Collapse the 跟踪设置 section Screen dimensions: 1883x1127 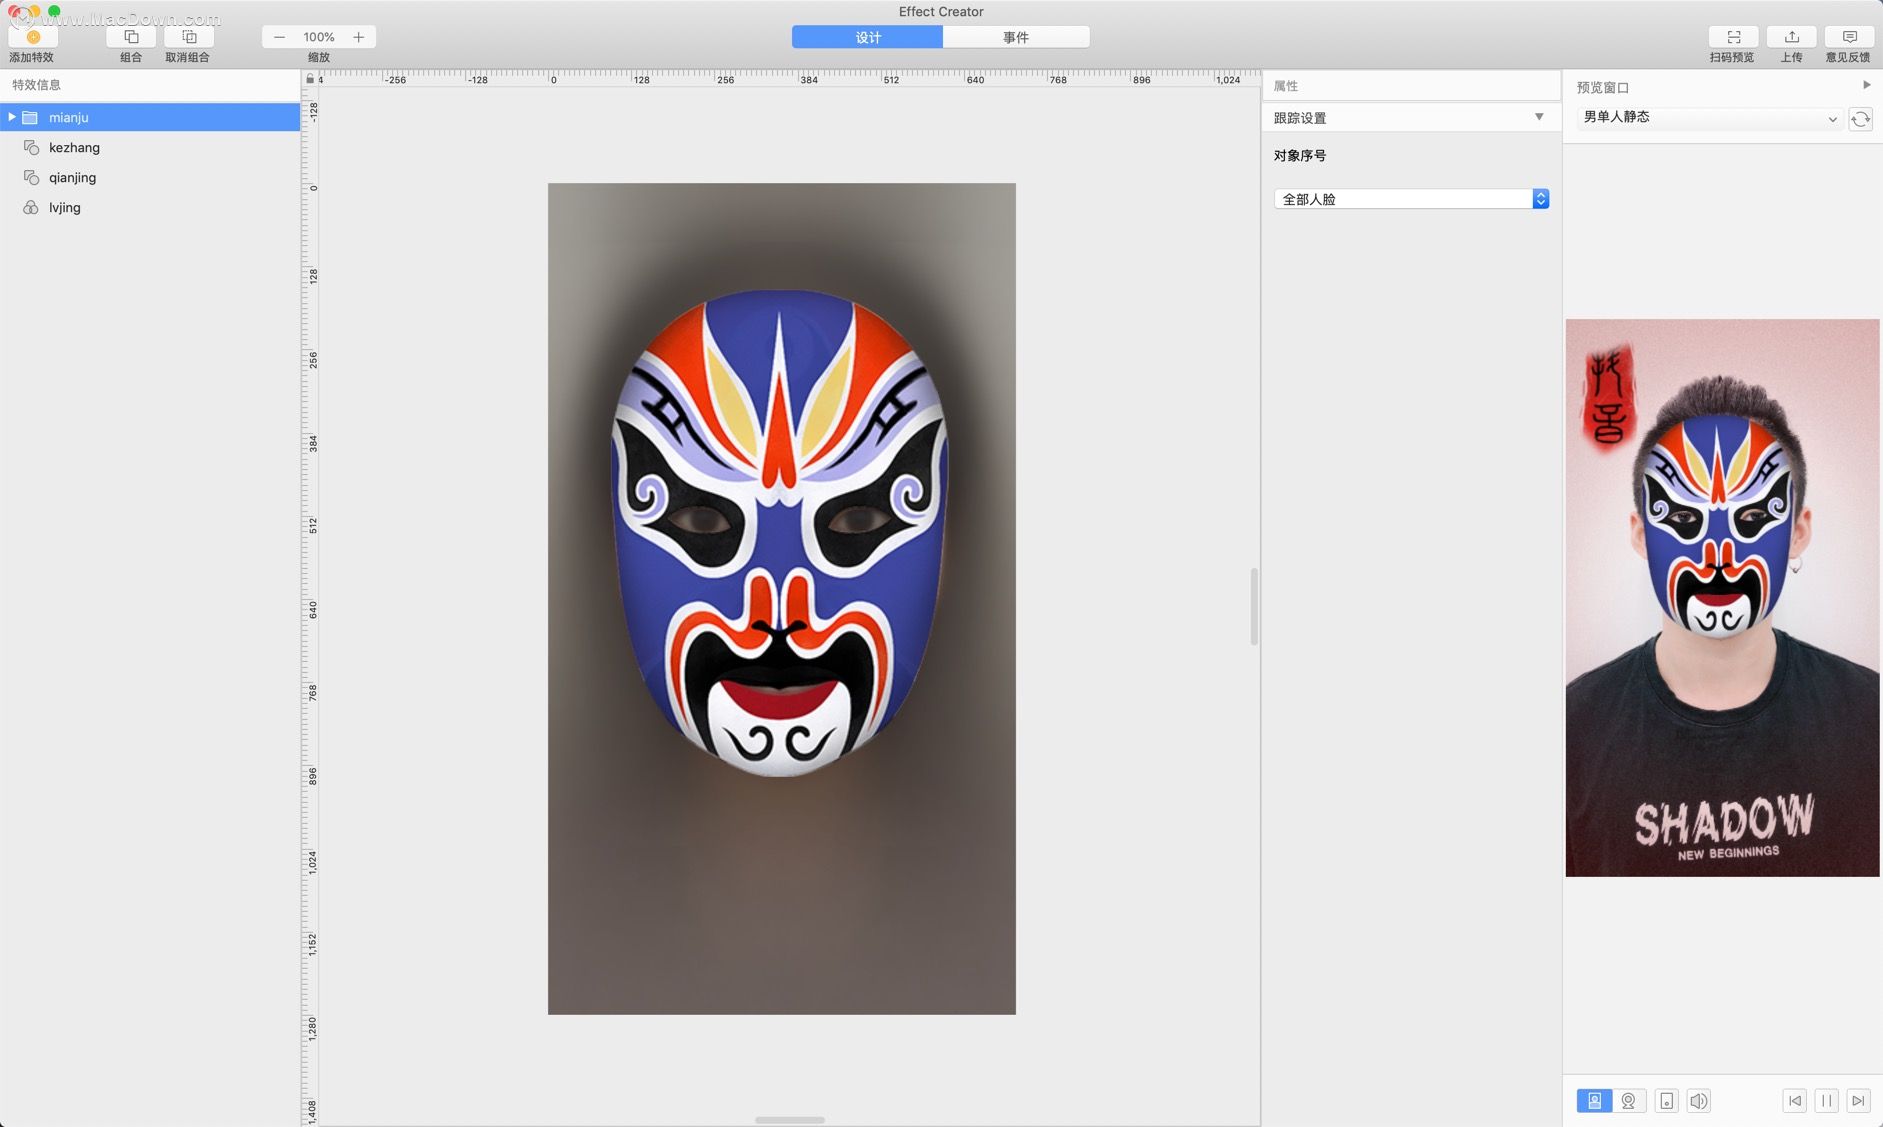pos(1539,117)
